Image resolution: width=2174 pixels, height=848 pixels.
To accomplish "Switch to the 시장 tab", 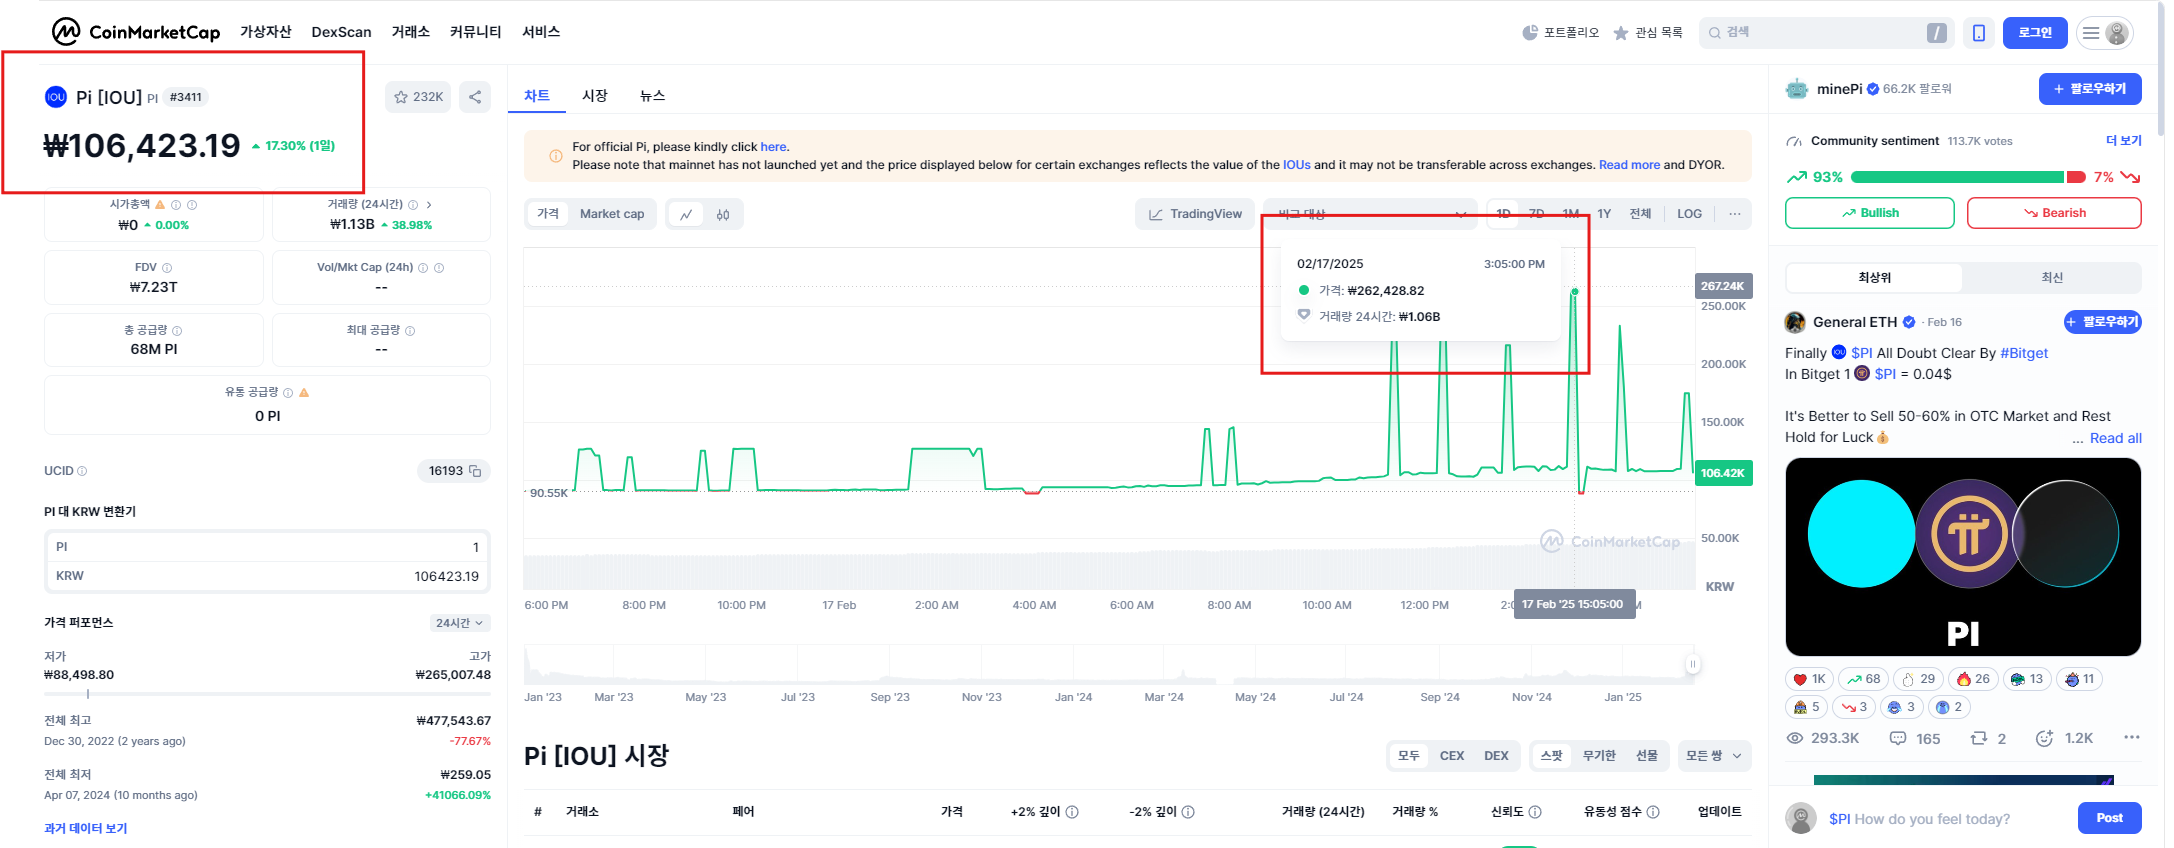I will (595, 95).
